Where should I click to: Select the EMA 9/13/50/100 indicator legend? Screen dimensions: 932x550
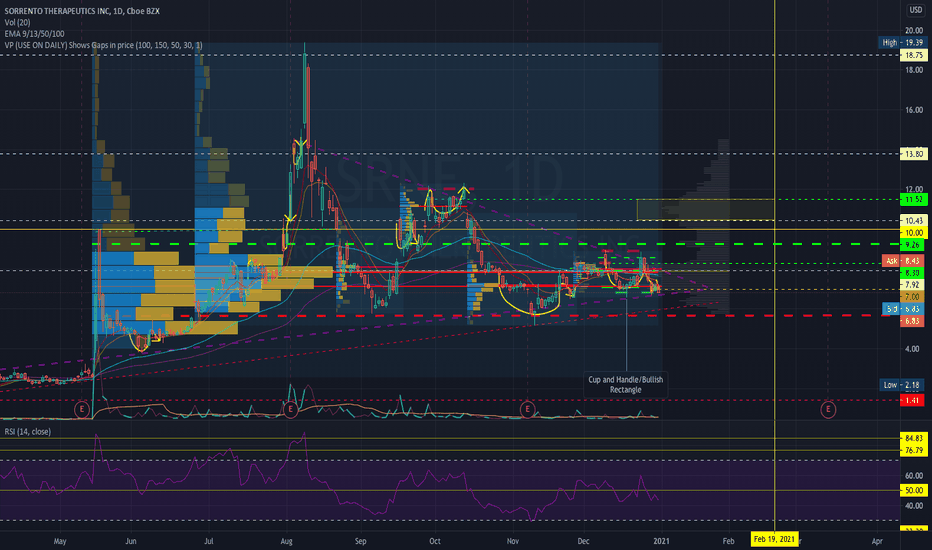point(34,33)
